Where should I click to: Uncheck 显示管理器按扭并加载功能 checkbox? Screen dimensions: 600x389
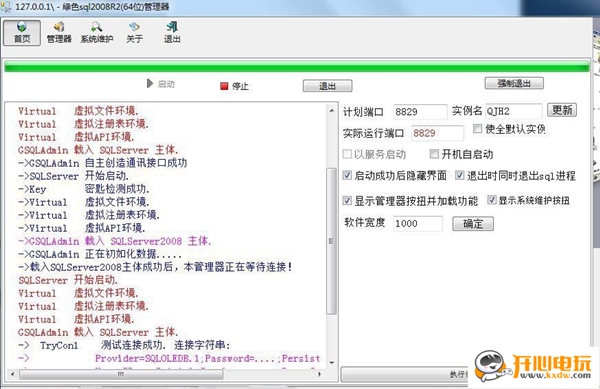click(x=347, y=200)
